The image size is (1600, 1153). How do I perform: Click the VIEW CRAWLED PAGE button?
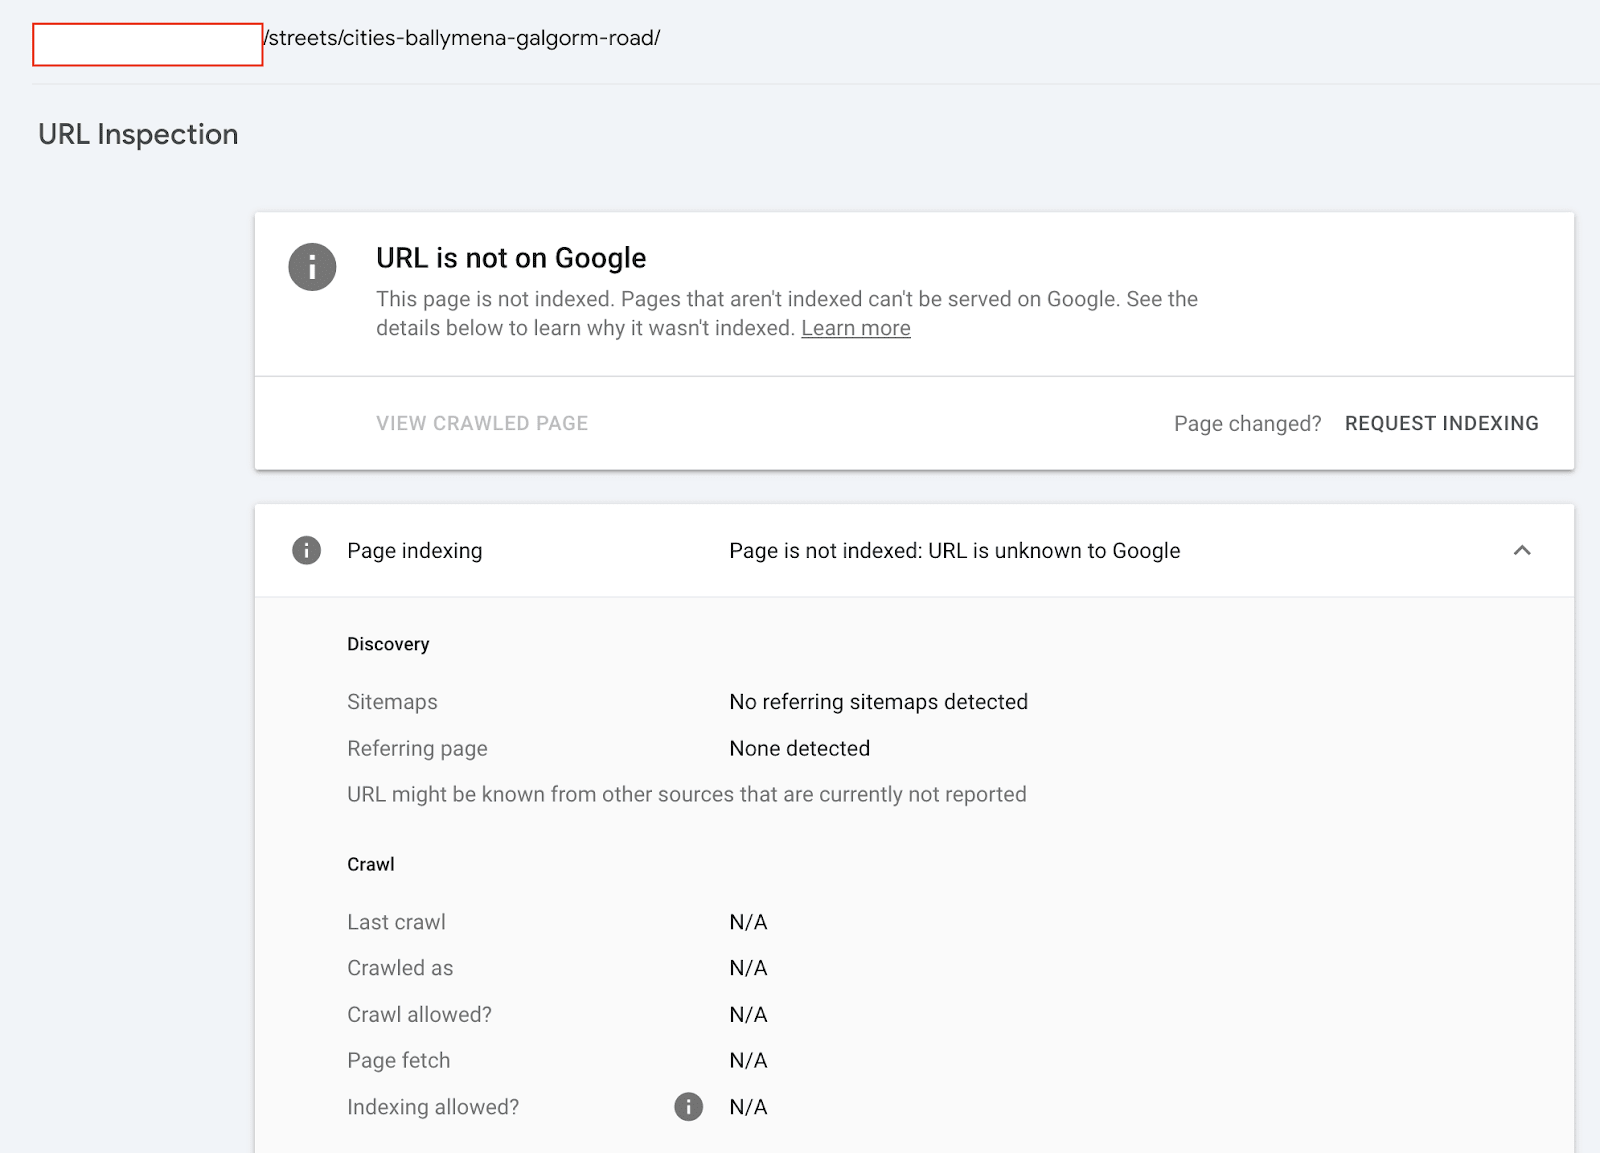click(x=482, y=423)
